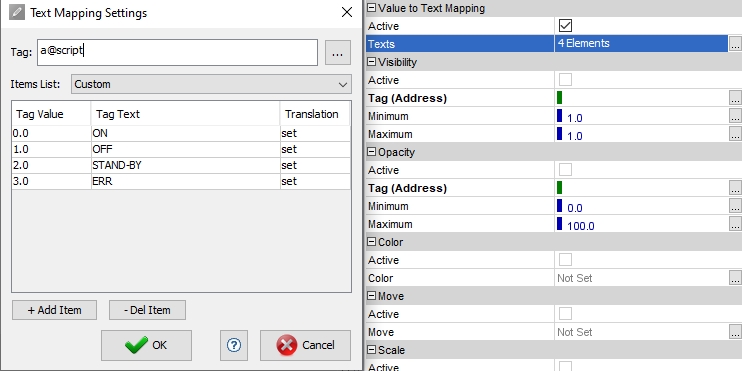Click inside the Tag input field
The height and width of the screenshot is (371, 742).
click(177, 53)
